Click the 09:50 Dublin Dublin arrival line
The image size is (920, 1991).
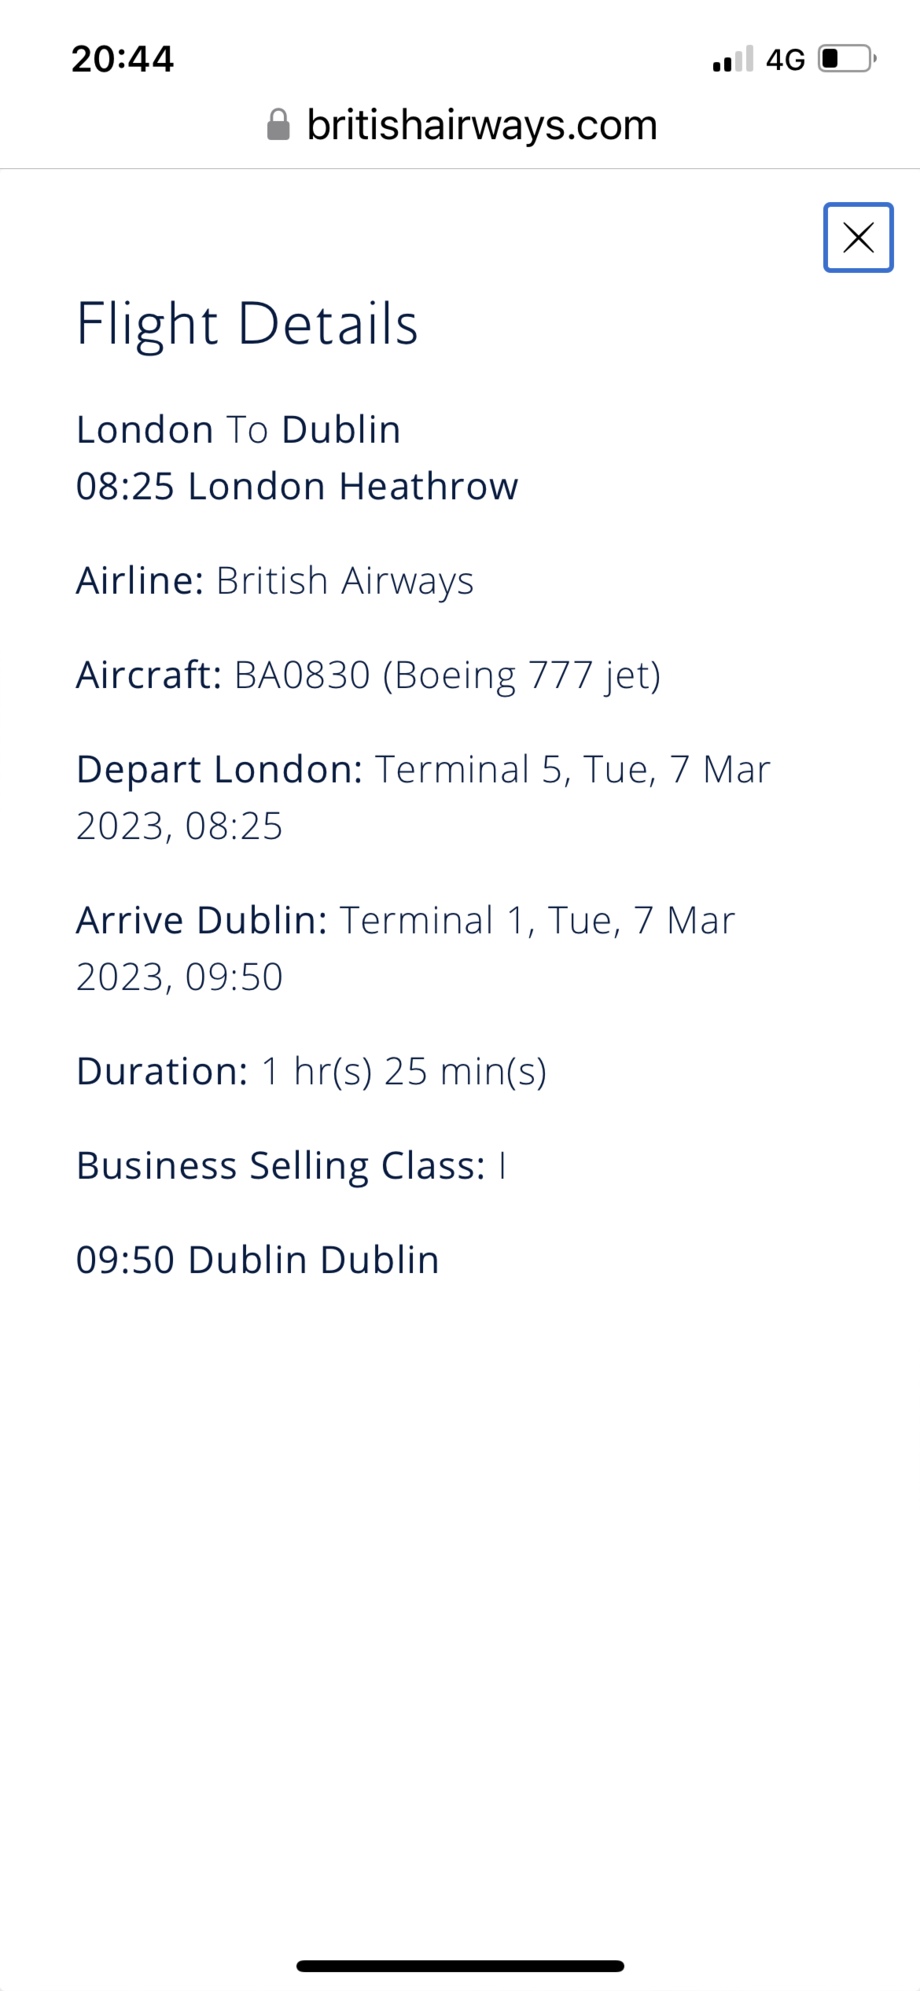(257, 1260)
